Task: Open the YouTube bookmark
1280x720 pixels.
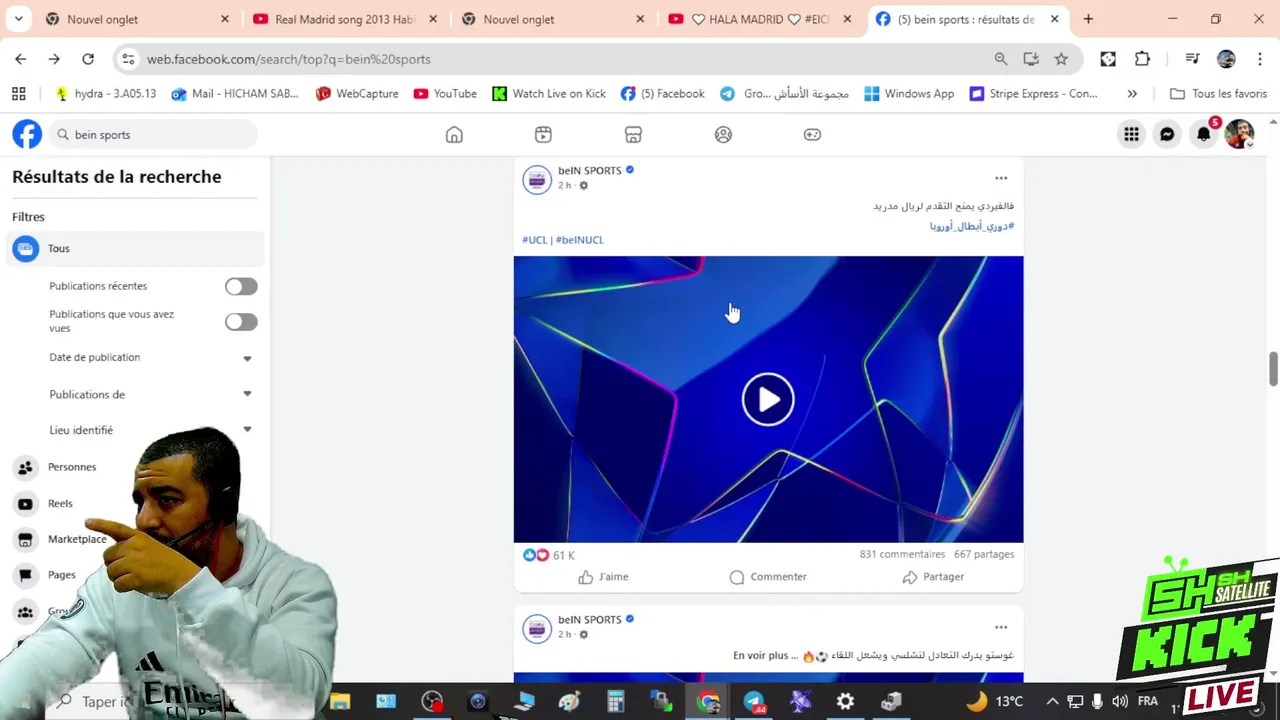Action: pyautogui.click(x=445, y=93)
